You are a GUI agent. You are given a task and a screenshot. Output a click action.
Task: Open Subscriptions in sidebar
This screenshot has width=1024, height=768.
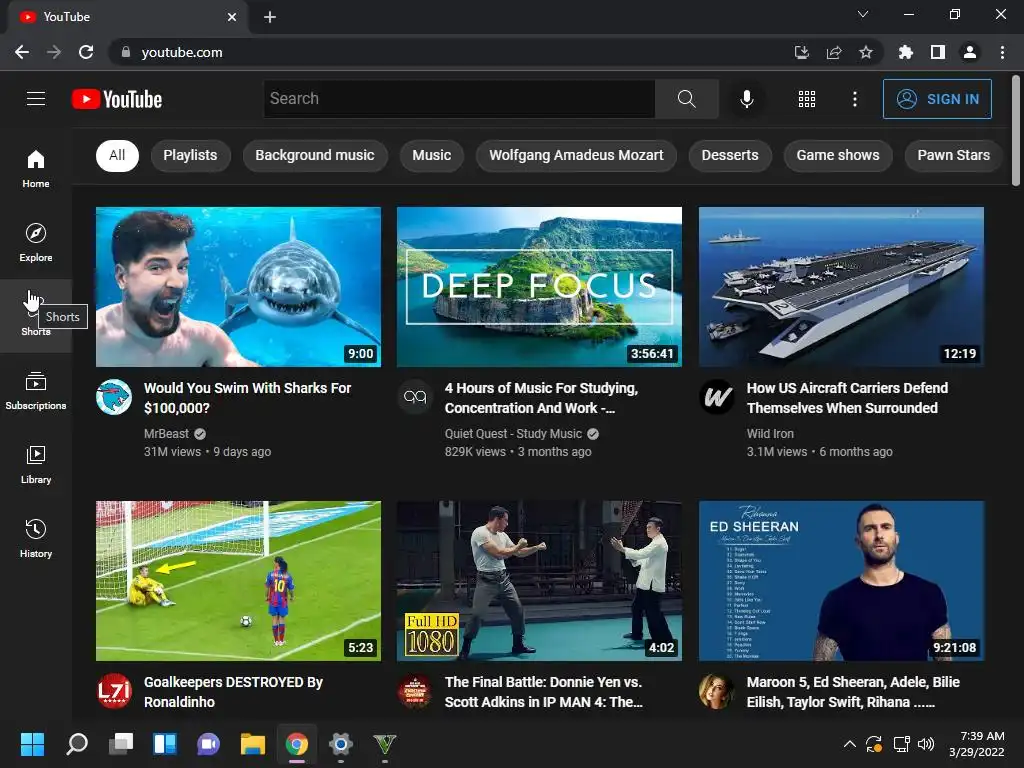tap(36, 391)
